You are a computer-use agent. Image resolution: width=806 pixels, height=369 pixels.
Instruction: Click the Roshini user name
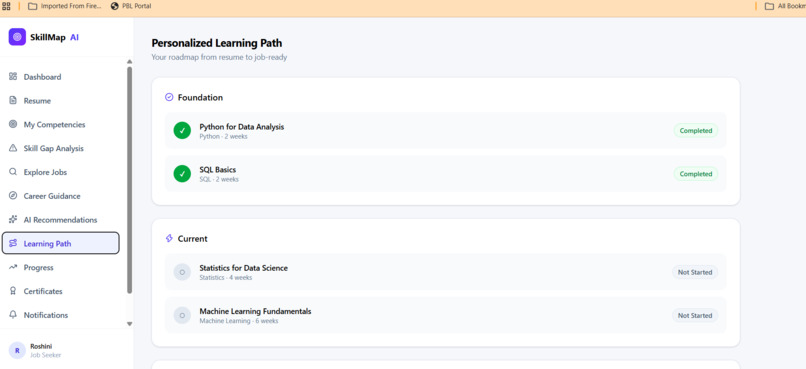tap(41, 346)
